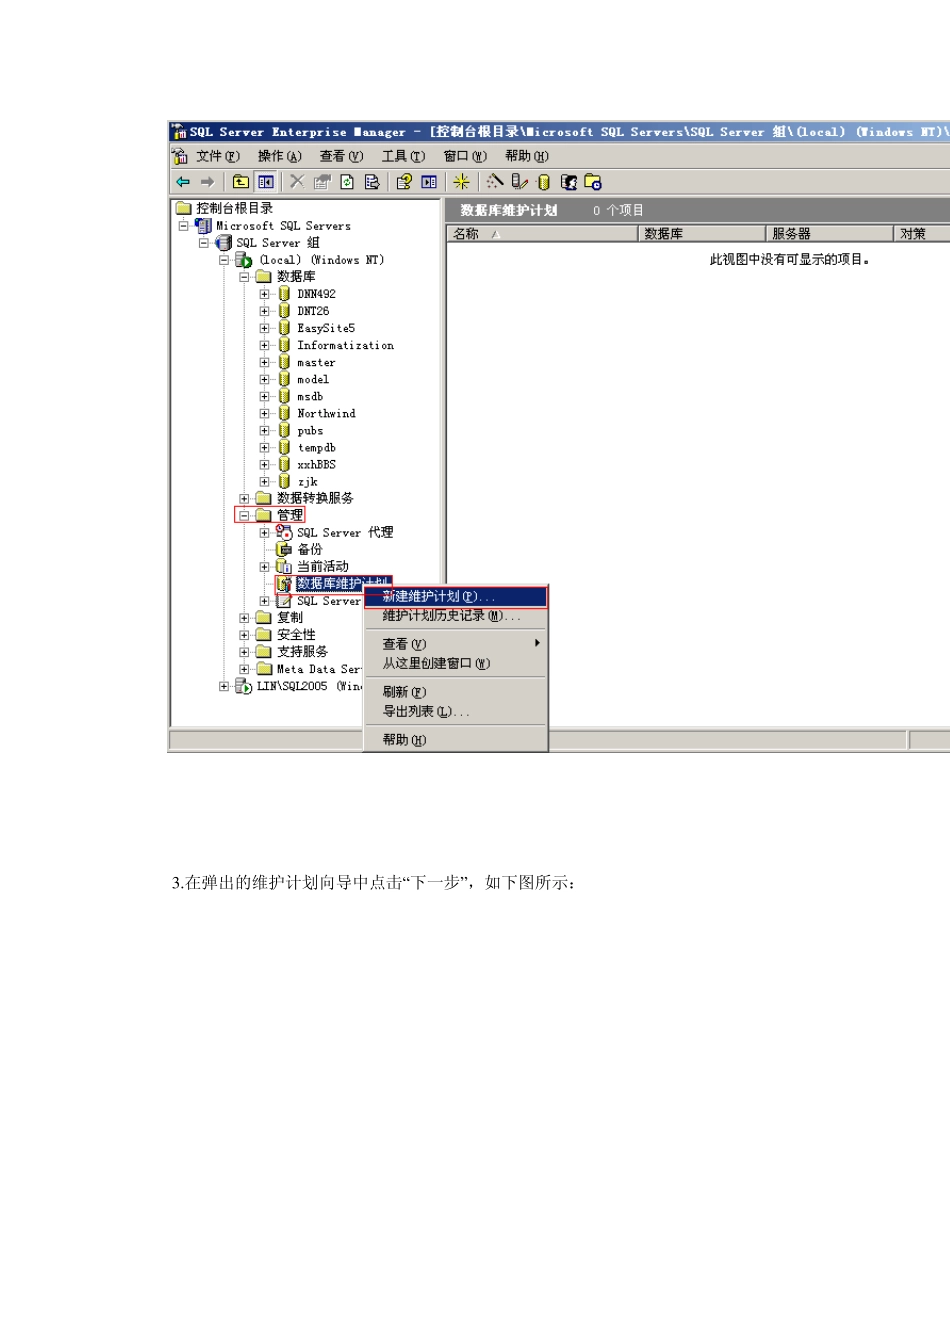The image size is (950, 1344).
Task: Select the EasySite5 database label
Action: [x=326, y=328]
